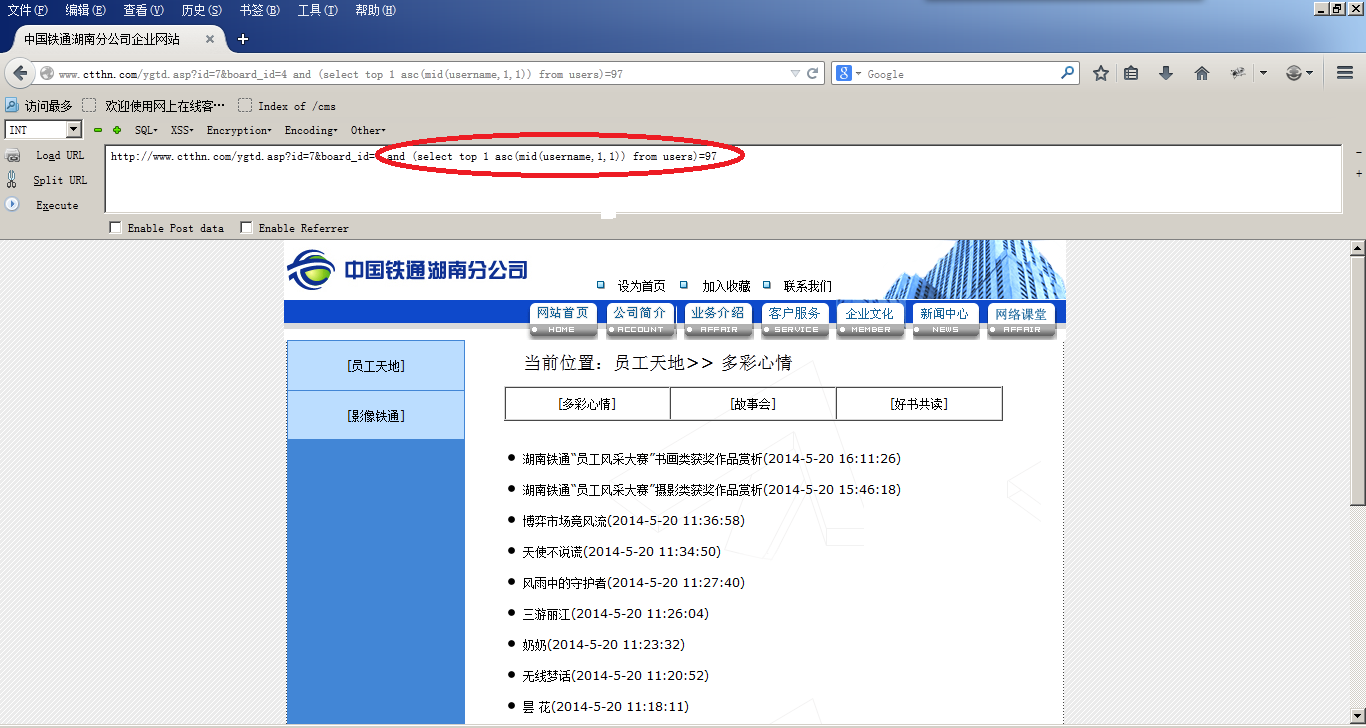This screenshot has height=728, width=1366.
Task: Click the green plus HackBar icon
Action: click(x=117, y=130)
